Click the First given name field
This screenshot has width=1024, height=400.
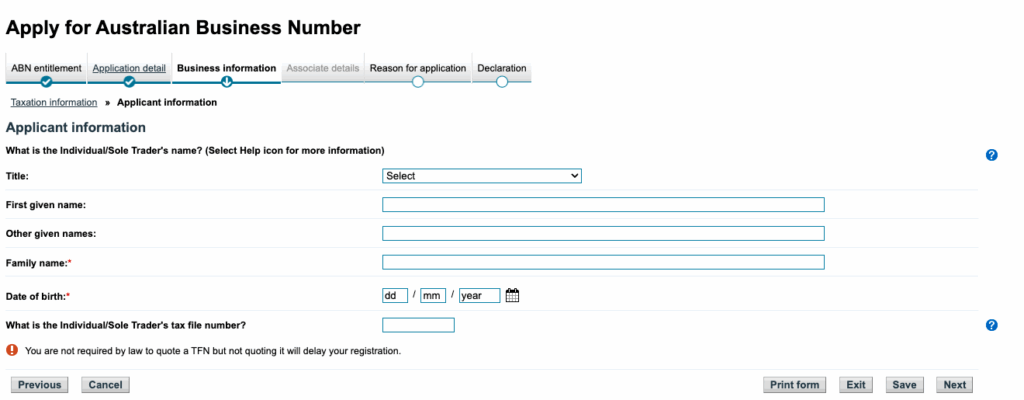pos(603,205)
